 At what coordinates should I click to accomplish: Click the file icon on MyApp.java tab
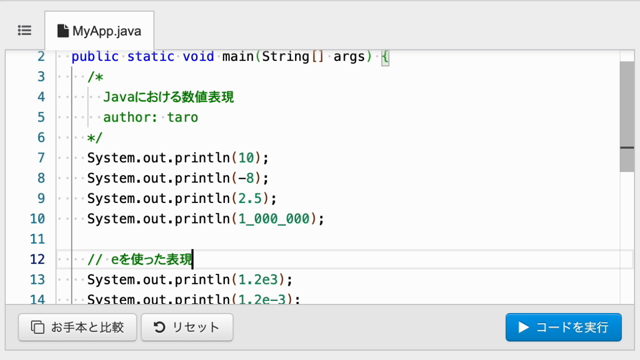point(62,31)
